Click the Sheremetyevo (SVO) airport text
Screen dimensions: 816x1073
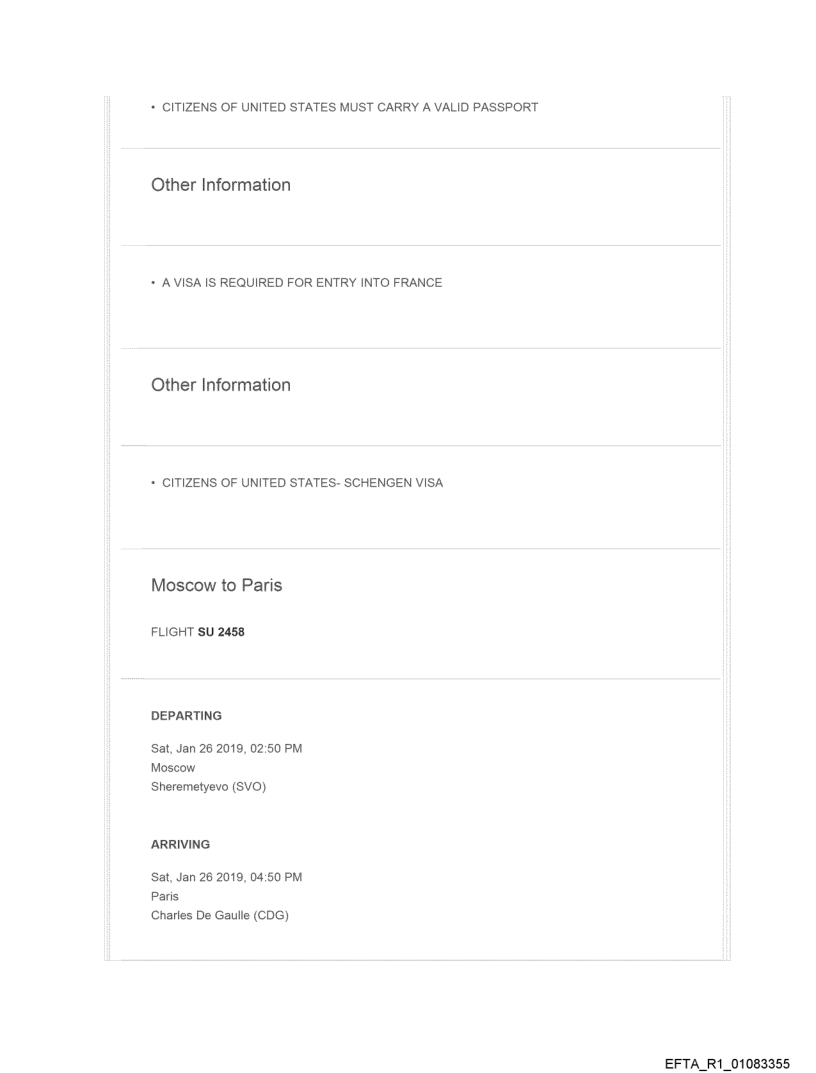click(x=208, y=787)
